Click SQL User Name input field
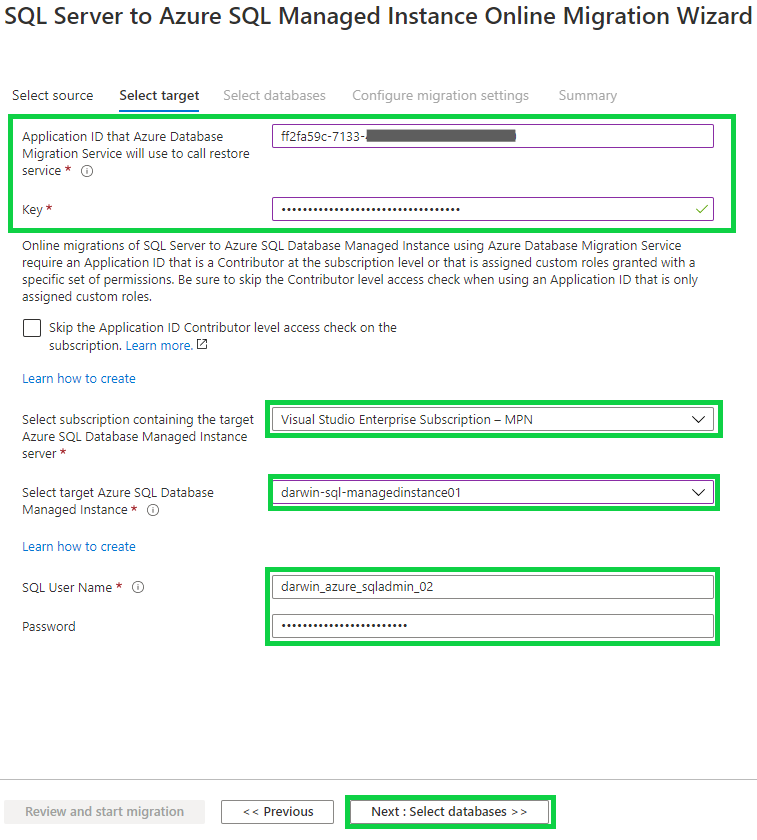The height and width of the screenshot is (840, 757). pos(493,587)
